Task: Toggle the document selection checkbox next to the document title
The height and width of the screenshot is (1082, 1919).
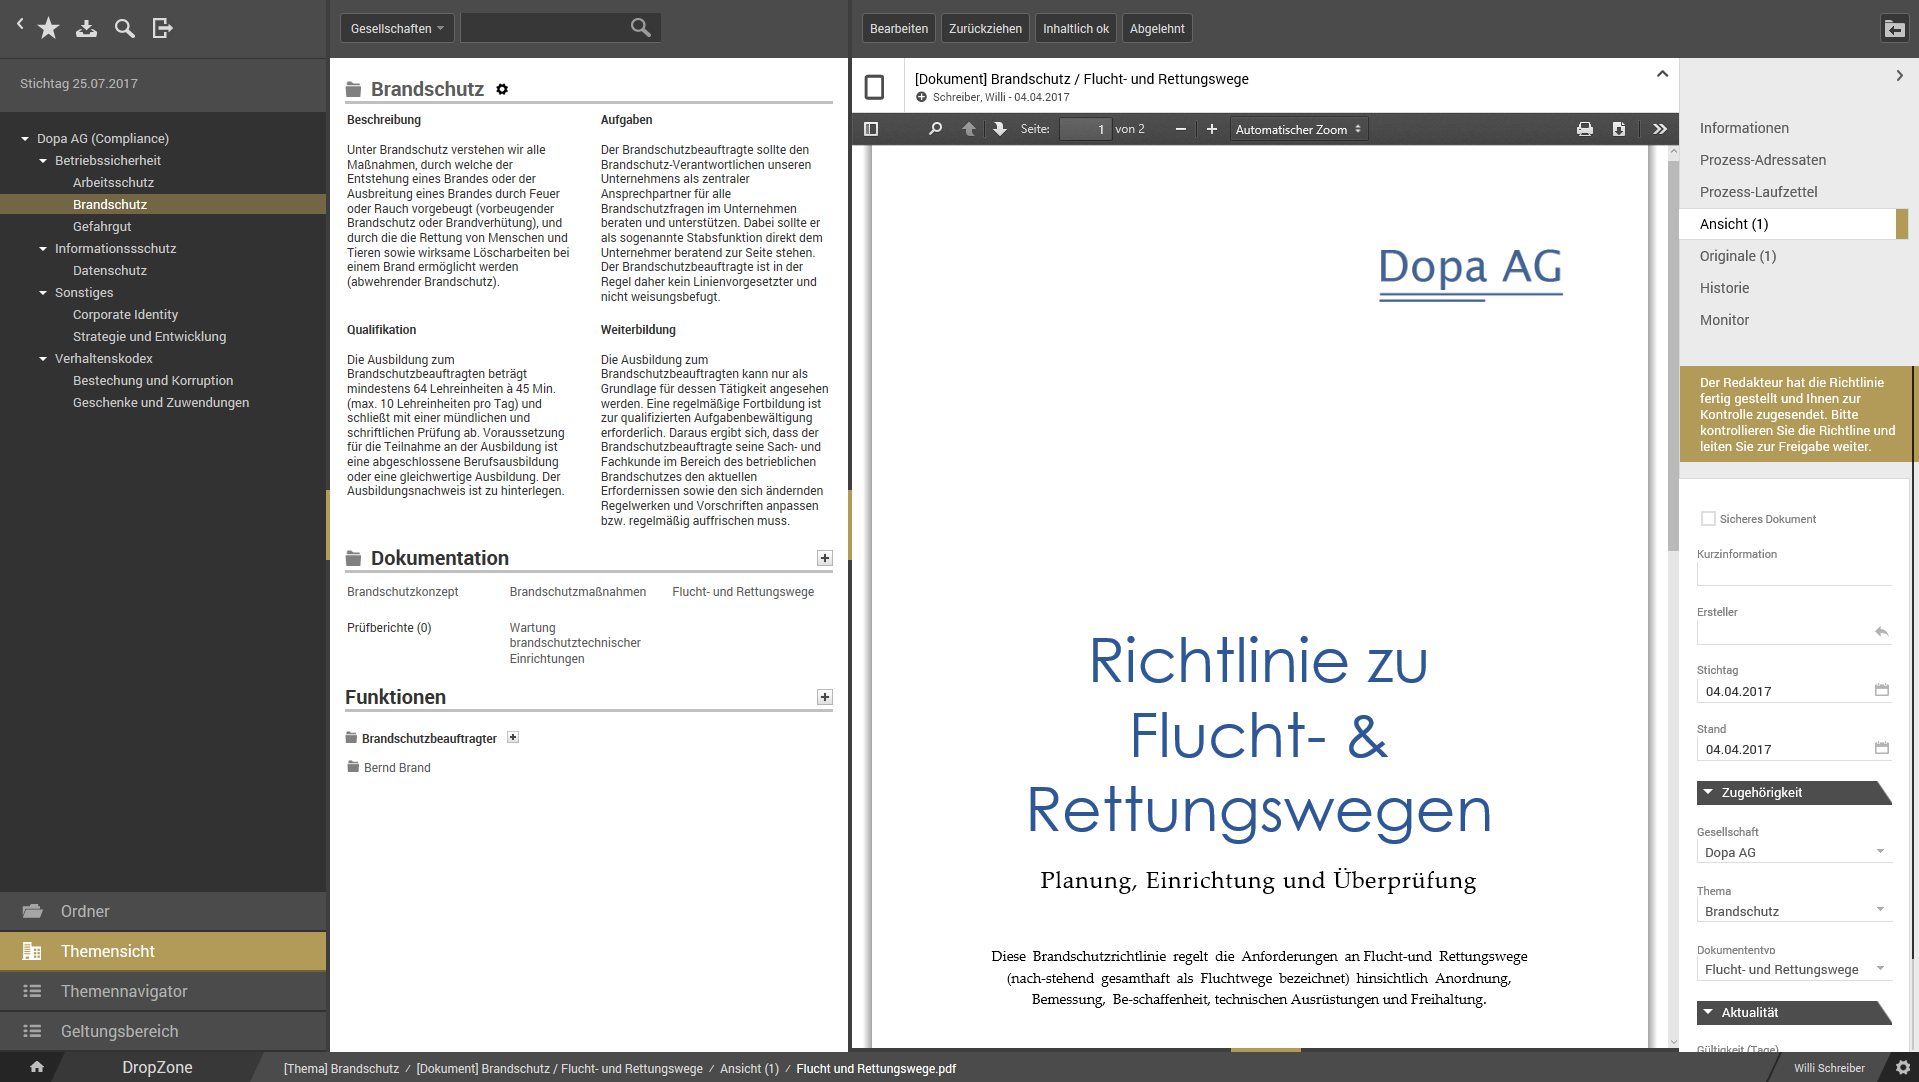Action: coord(874,87)
